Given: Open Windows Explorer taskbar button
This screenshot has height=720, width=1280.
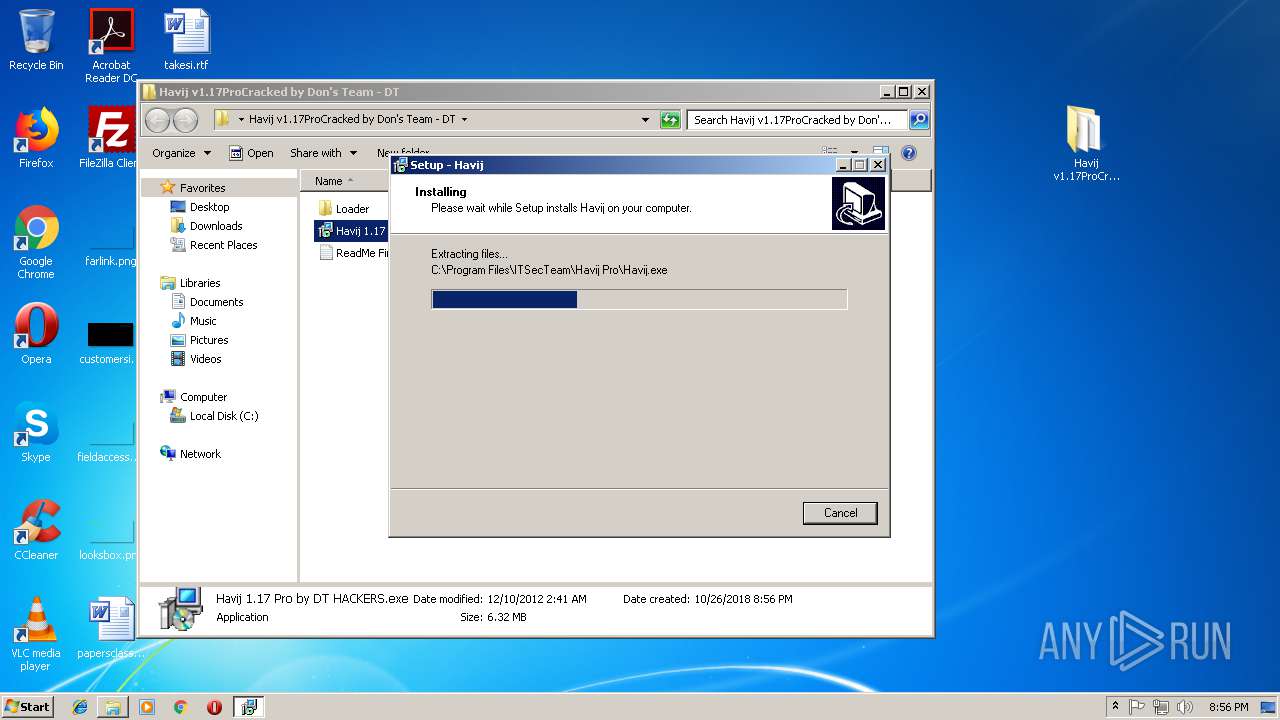Looking at the screenshot, I should tap(113, 707).
